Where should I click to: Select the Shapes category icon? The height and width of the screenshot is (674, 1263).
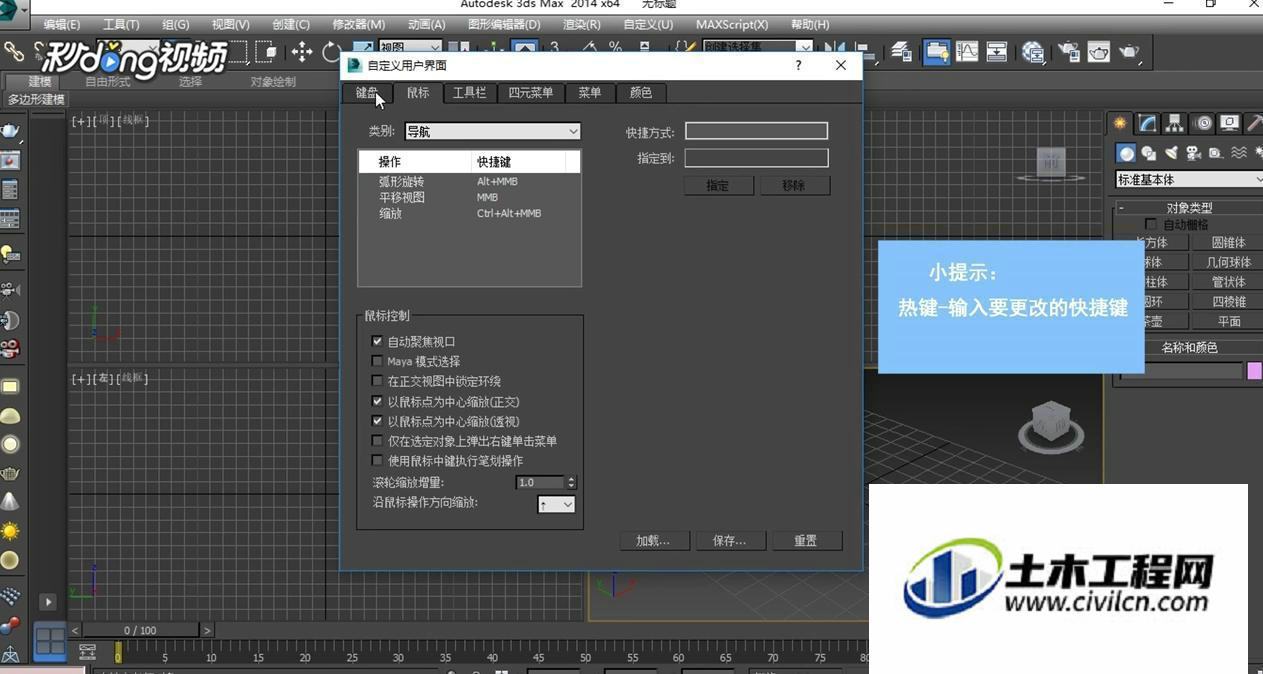(x=1149, y=153)
